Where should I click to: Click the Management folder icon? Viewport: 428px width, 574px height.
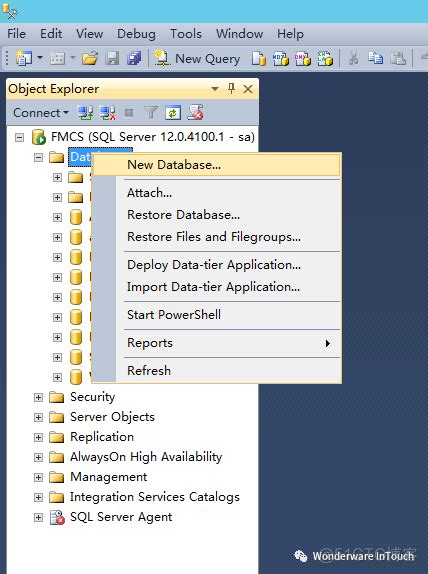[57, 477]
